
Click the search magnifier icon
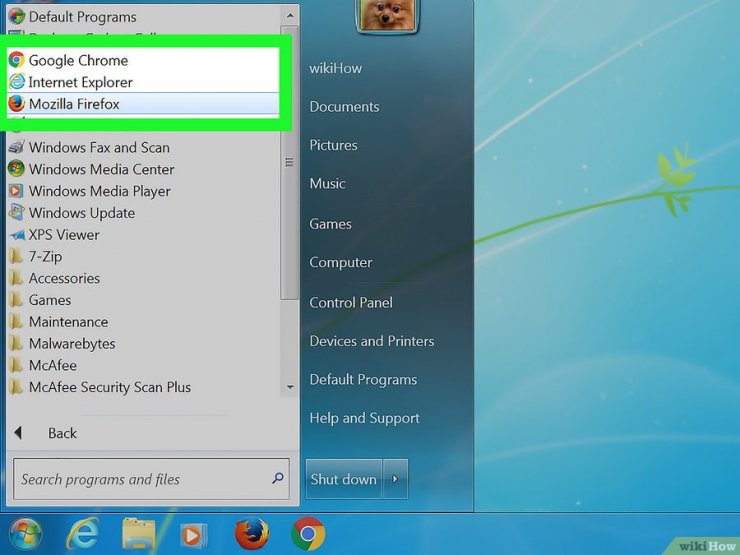[x=278, y=479]
